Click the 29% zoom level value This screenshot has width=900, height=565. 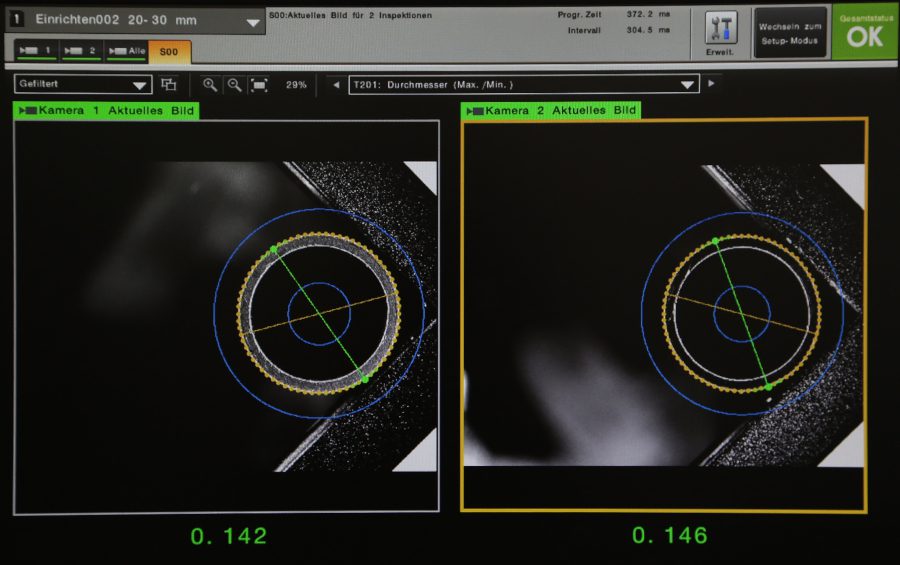[296, 85]
